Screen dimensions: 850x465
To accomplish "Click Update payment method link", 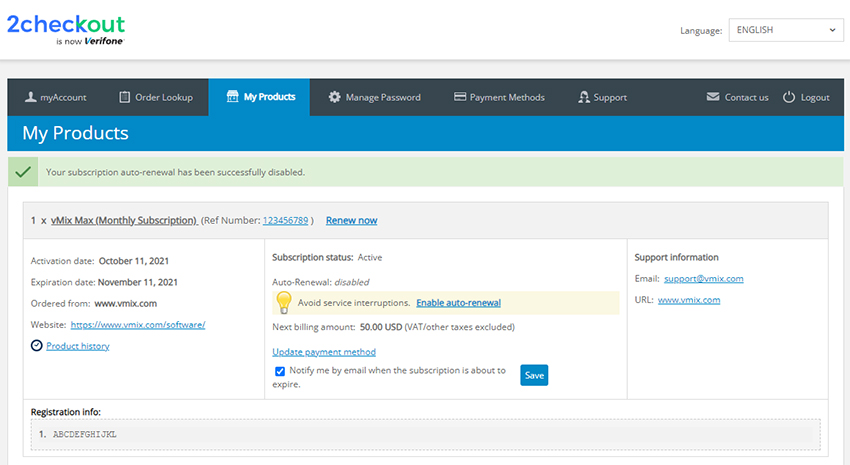I will (324, 352).
